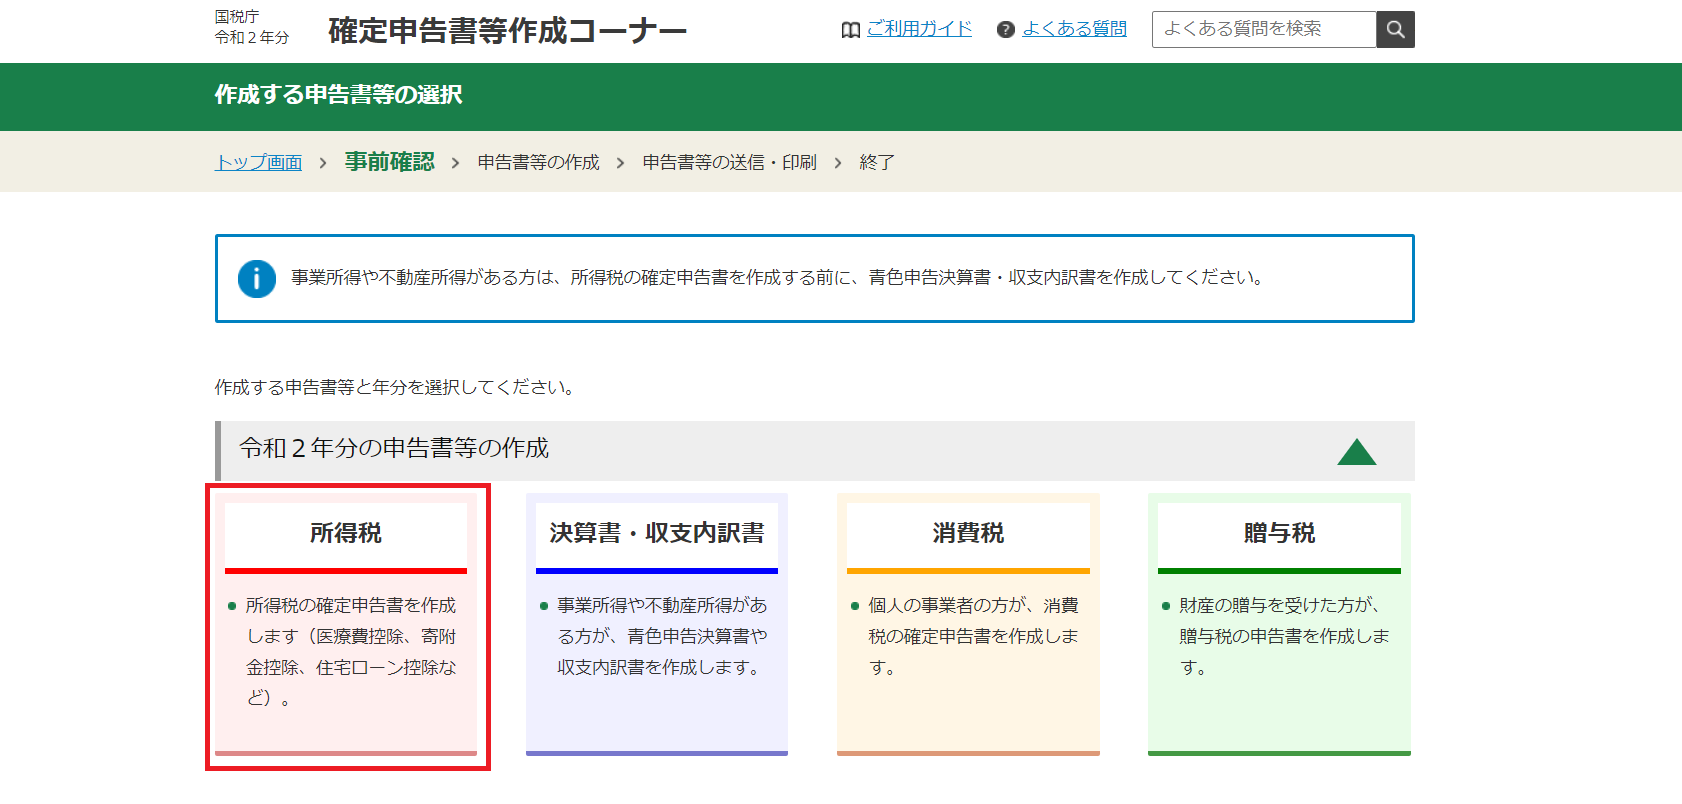Click the 事前確認 breadcrumb step

[390, 162]
